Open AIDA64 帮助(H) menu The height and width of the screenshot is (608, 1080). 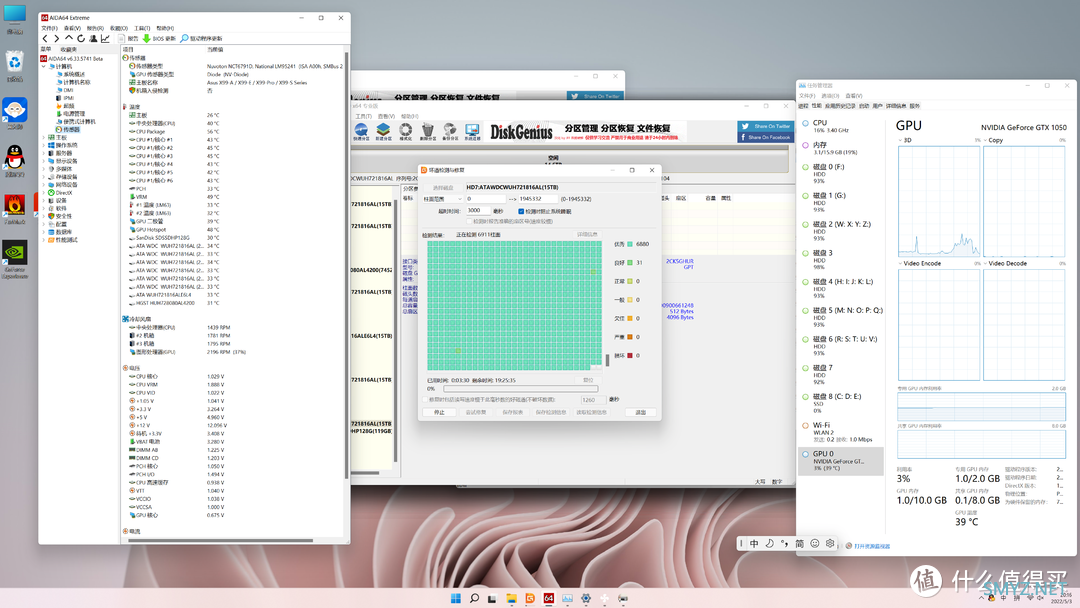pyautogui.click(x=165, y=28)
